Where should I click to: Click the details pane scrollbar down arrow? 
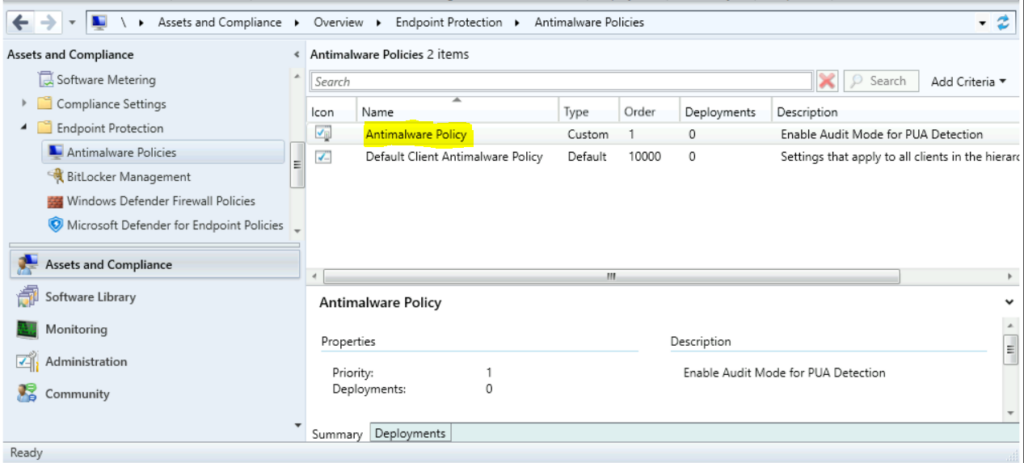[1010, 413]
